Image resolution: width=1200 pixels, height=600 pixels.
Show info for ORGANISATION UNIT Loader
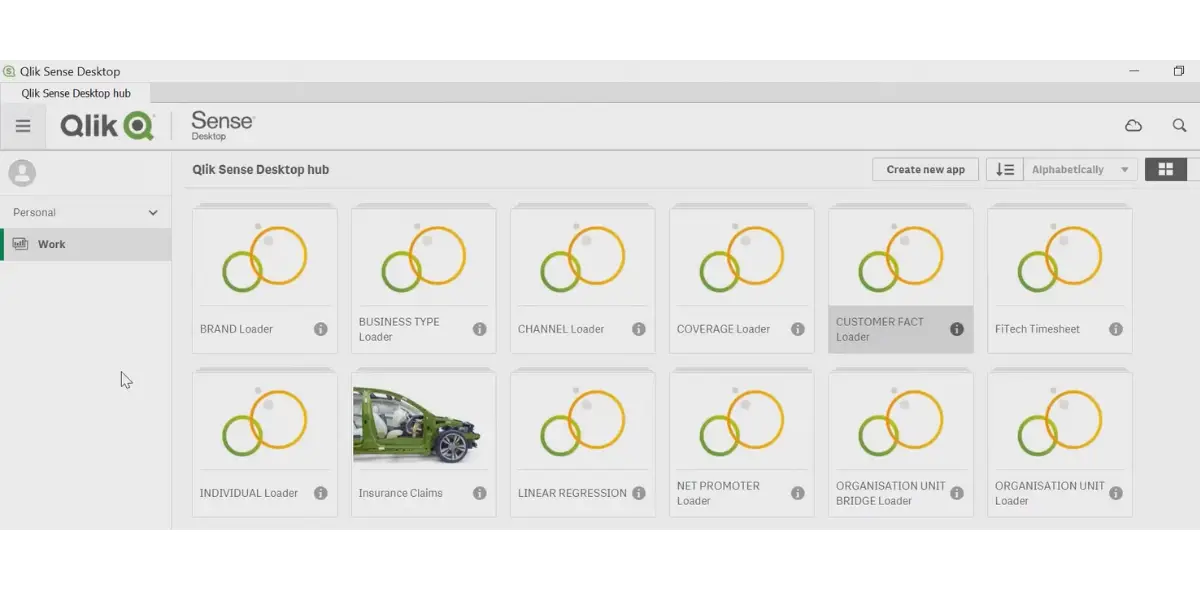1116,493
